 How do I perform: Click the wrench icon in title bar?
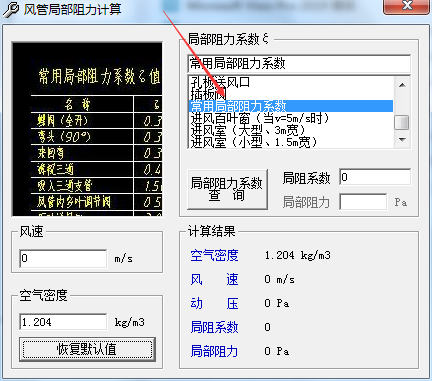coord(11,9)
